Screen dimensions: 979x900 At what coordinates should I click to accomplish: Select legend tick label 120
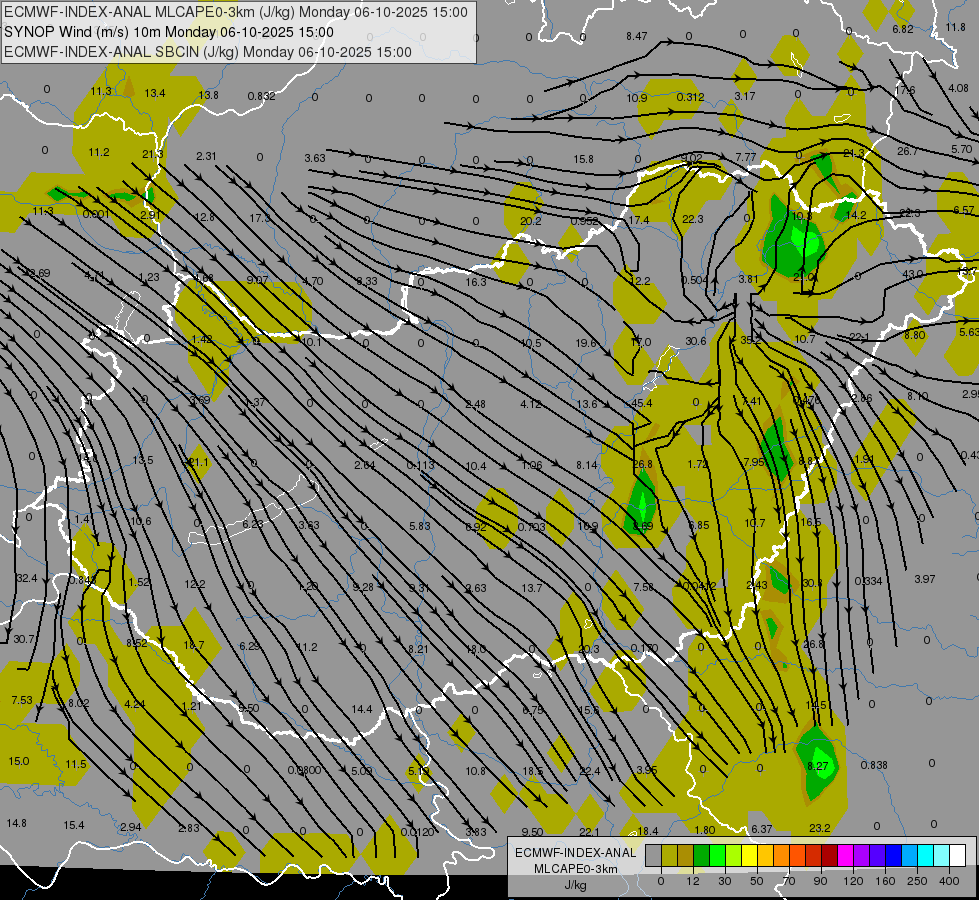853,881
